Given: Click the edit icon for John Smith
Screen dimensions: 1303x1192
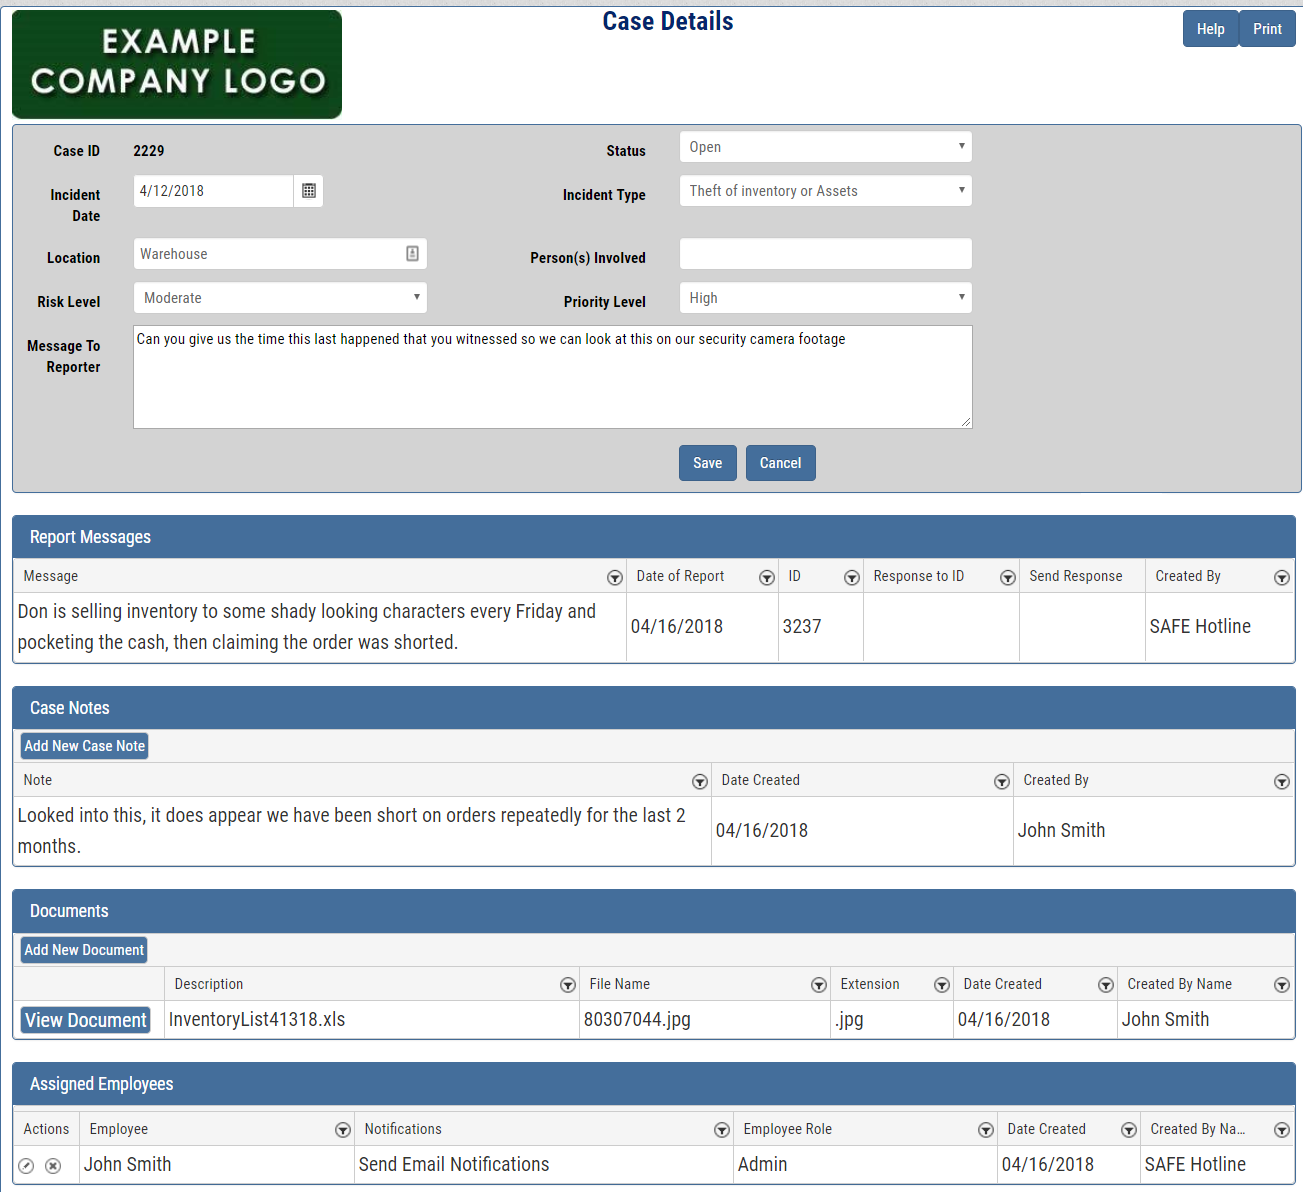Looking at the screenshot, I should (27, 1166).
